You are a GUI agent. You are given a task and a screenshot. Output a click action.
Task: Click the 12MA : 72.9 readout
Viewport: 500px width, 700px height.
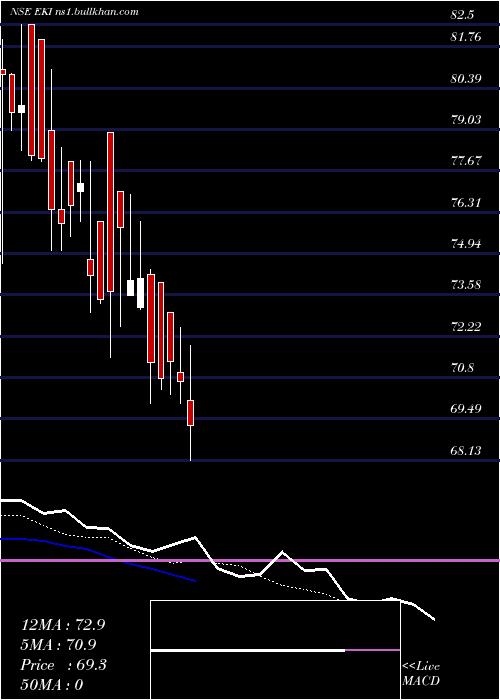pos(63,625)
